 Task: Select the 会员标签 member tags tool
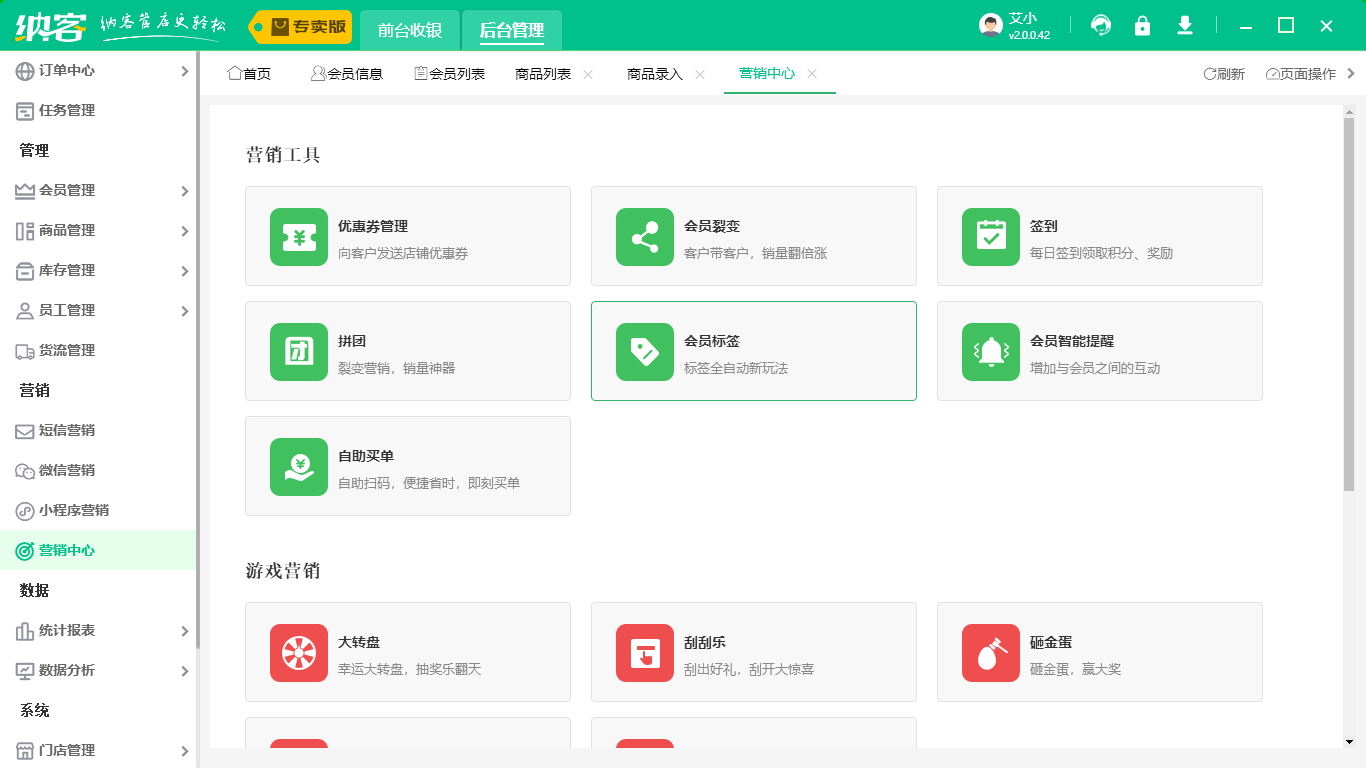(710, 341)
